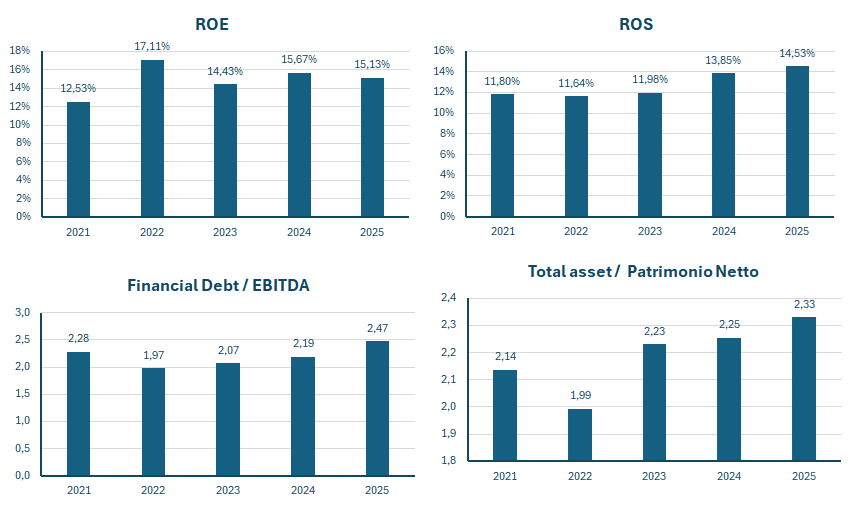
Task: Select the 2024 bar in ROE chart
Action: pyautogui.click(x=299, y=145)
